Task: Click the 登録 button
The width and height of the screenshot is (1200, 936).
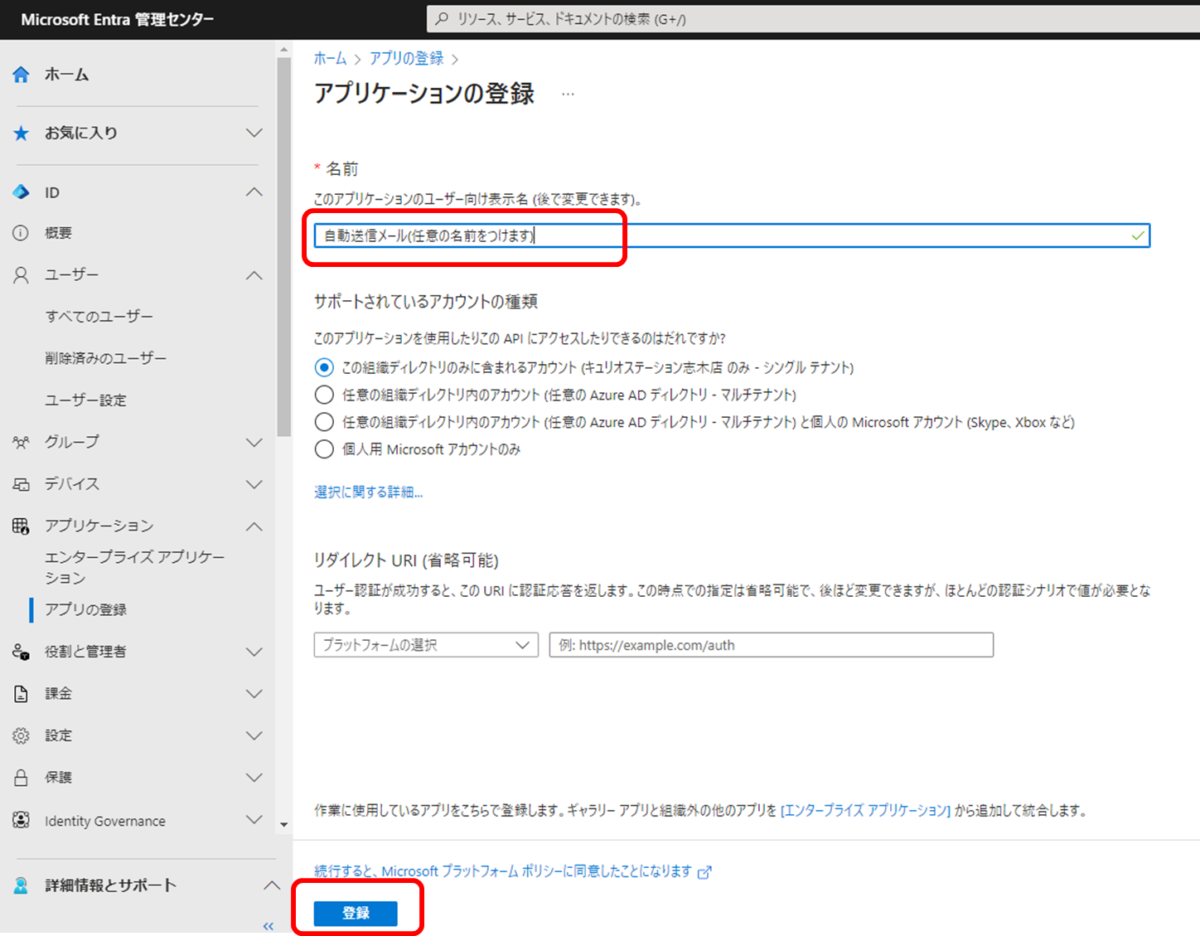Action: point(355,913)
